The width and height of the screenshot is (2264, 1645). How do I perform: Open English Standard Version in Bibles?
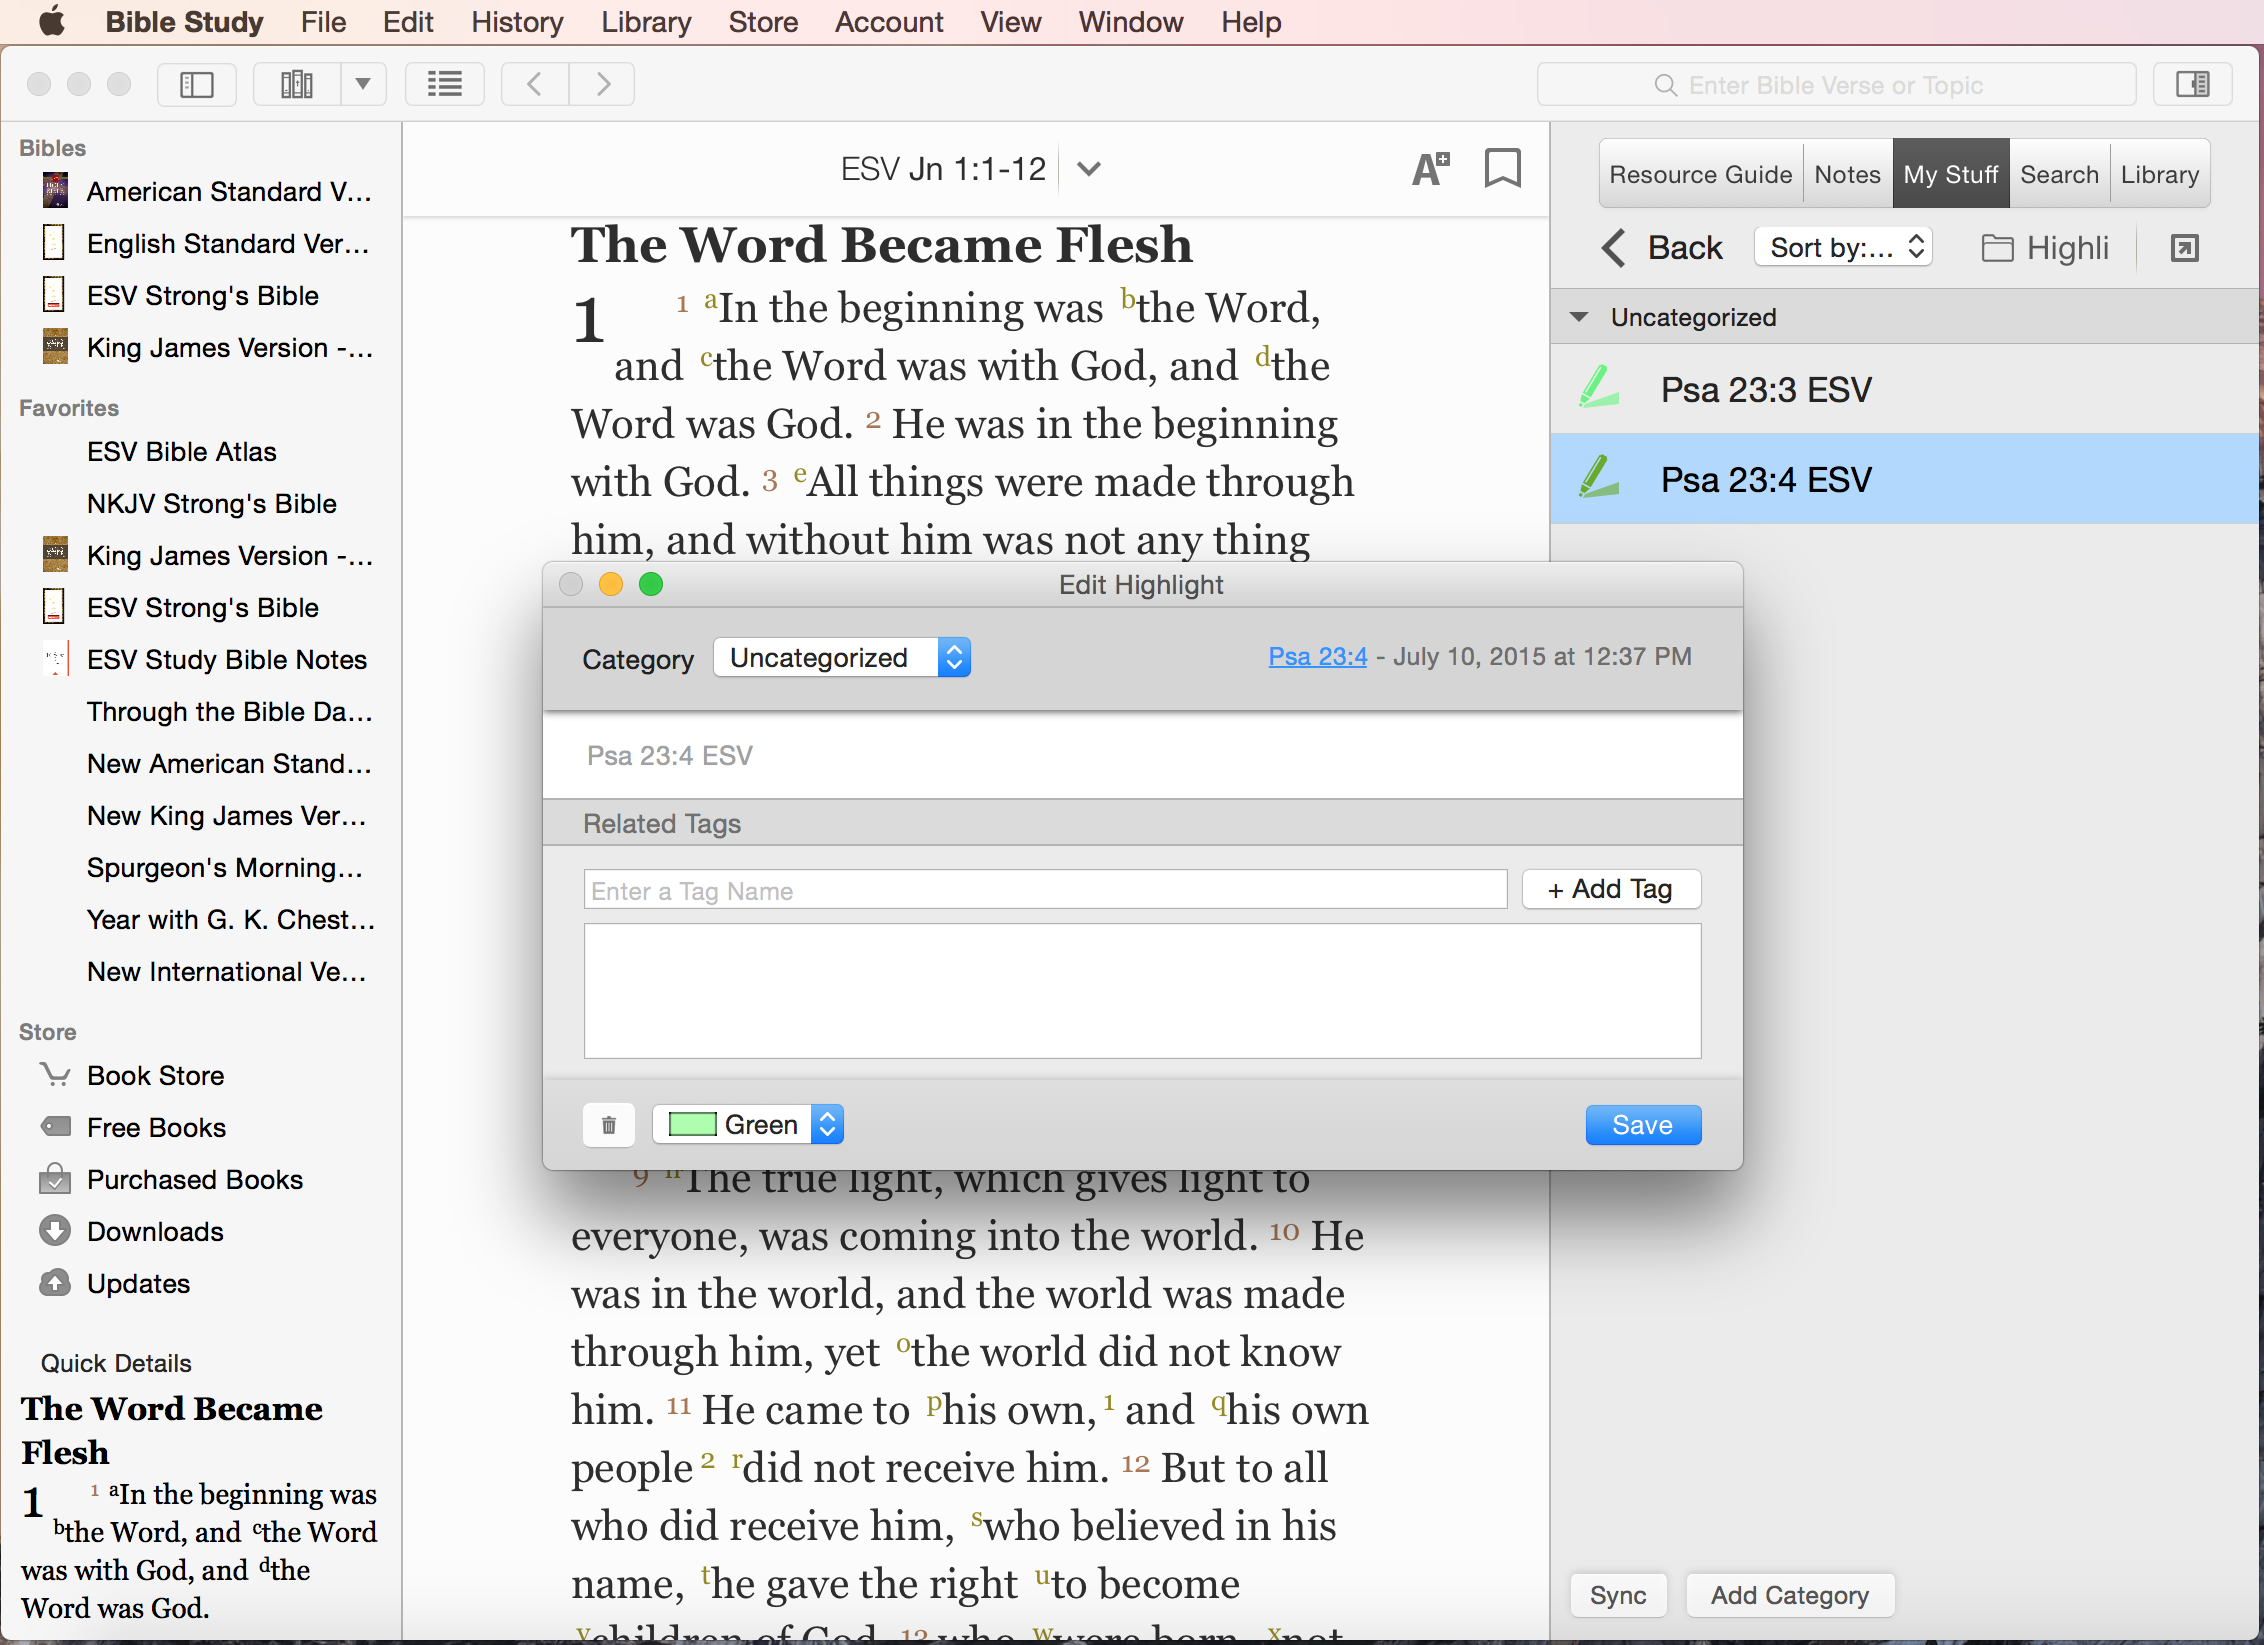[x=227, y=243]
